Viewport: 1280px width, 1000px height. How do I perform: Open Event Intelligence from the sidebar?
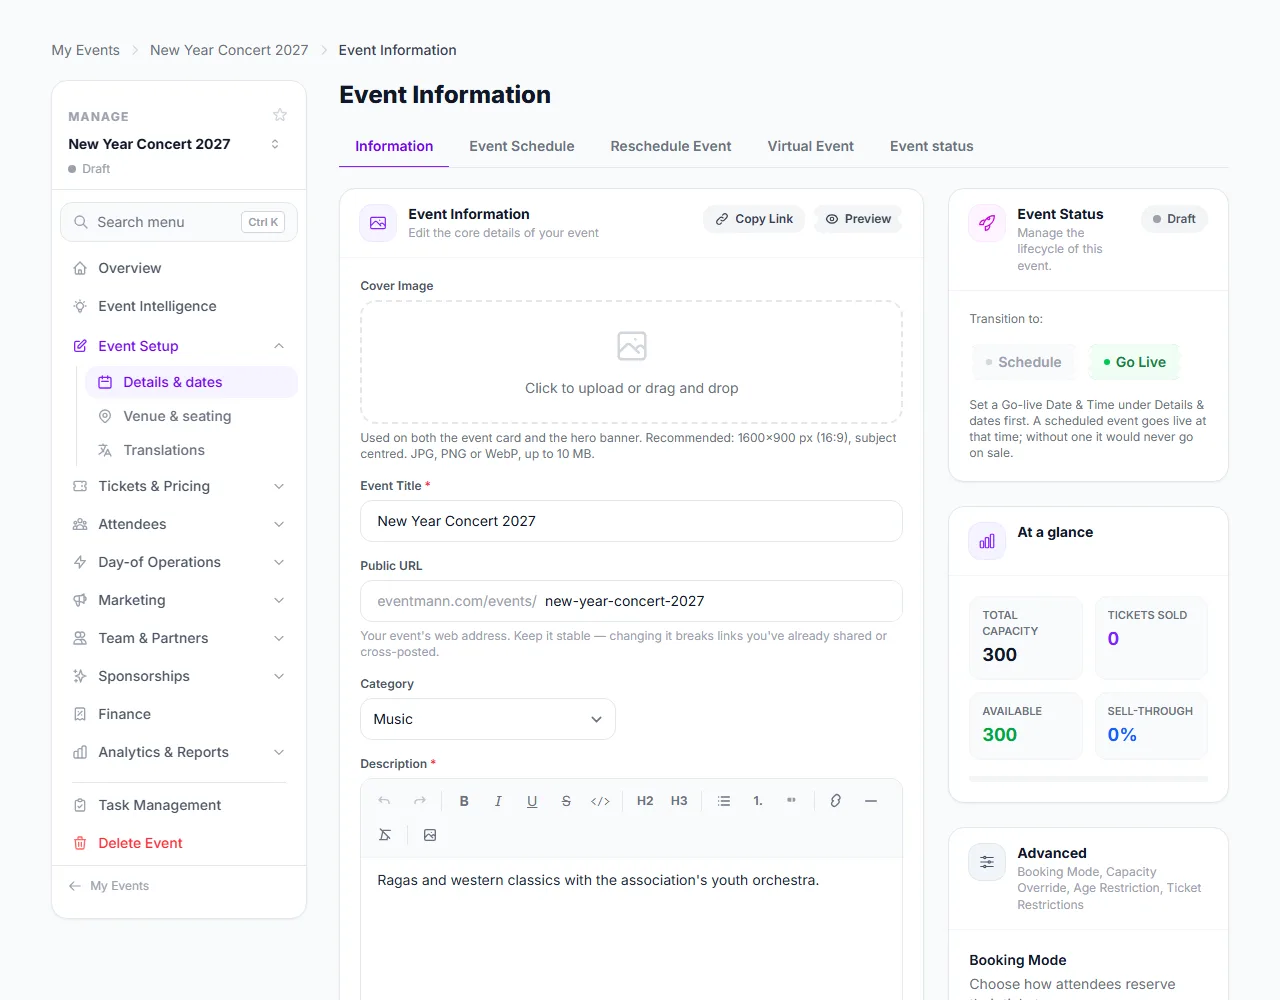pos(179,306)
